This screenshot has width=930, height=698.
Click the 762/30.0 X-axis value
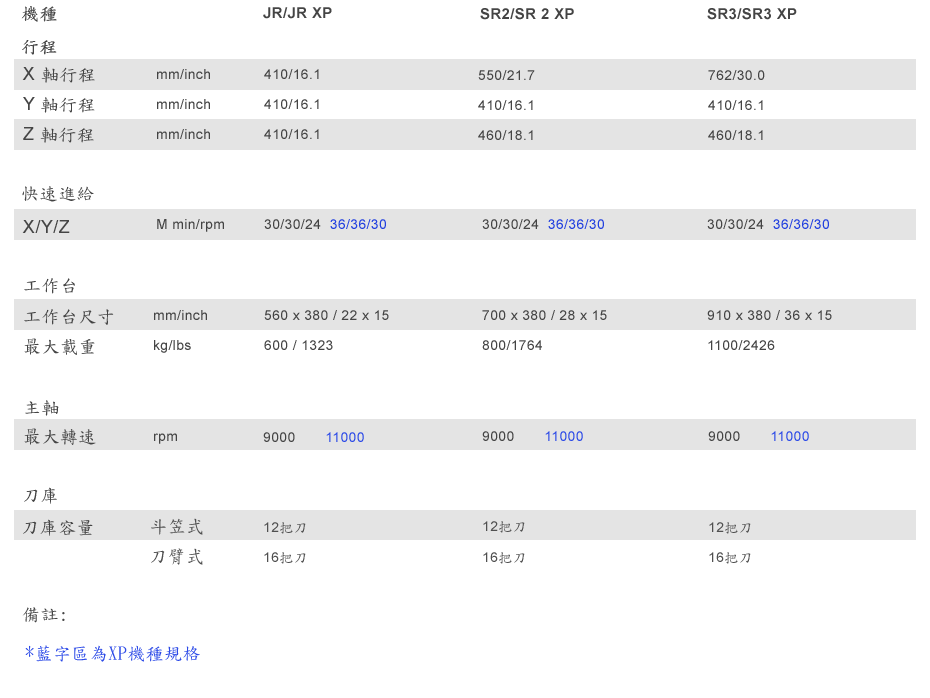click(x=736, y=75)
